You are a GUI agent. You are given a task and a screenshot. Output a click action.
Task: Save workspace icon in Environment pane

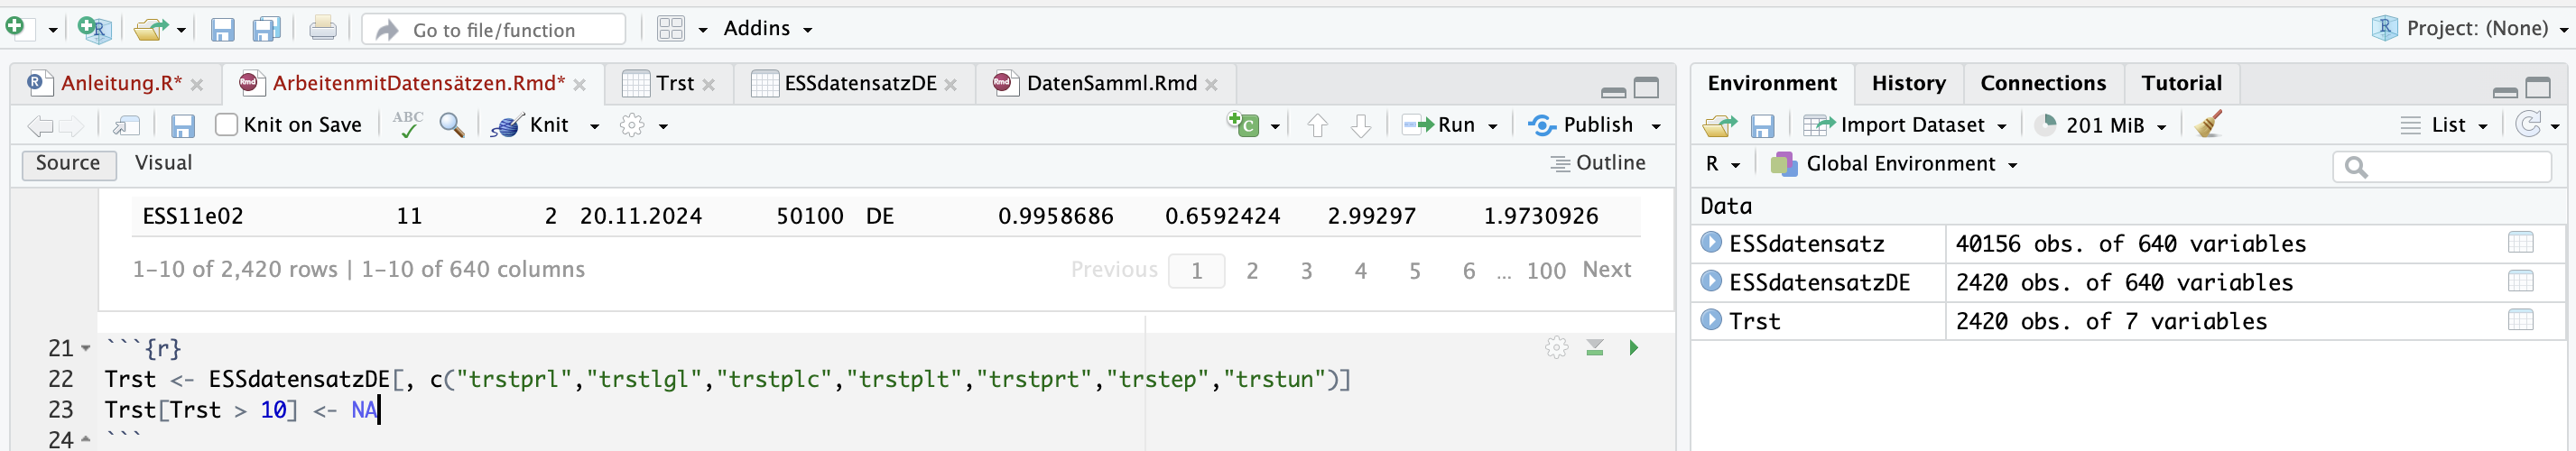pyautogui.click(x=1762, y=126)
